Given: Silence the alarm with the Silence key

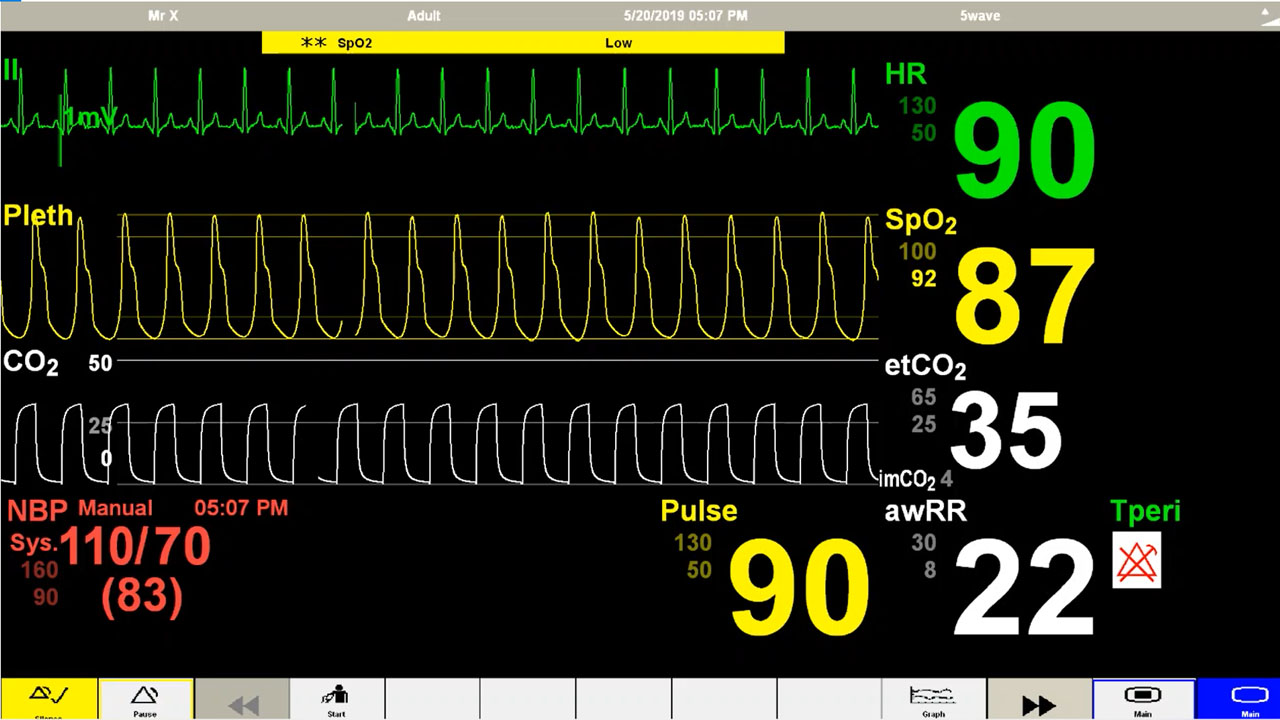Looking at the screenshot, I should click(x=48, y=698).
